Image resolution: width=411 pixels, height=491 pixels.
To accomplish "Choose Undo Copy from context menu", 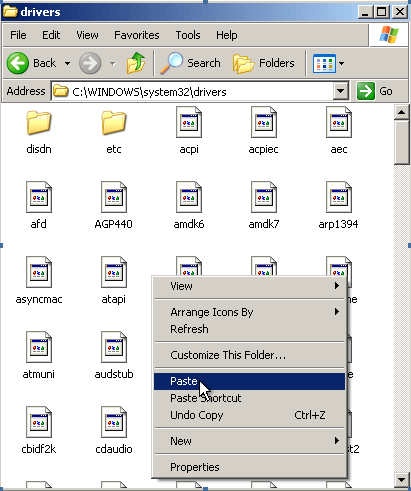I will pos(249,415).
